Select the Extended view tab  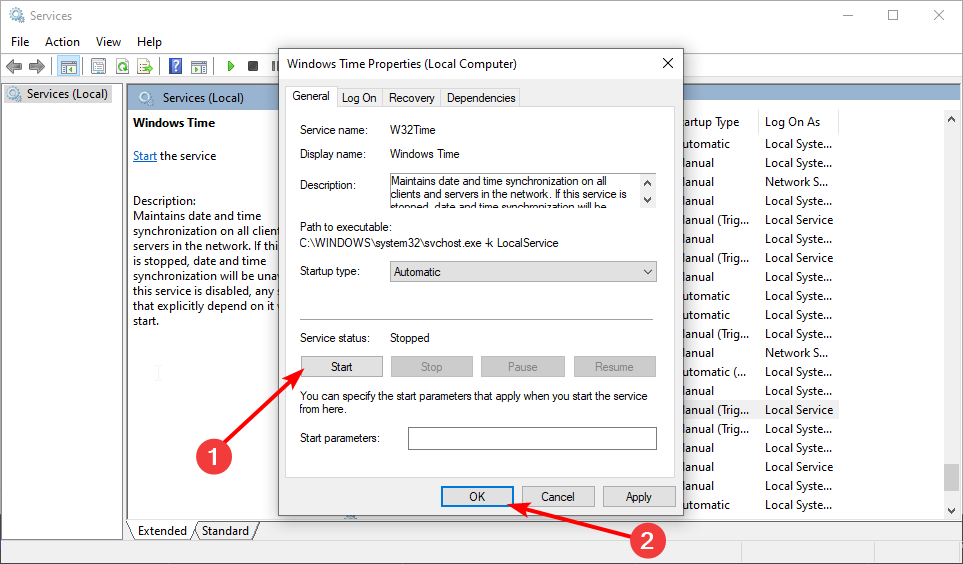[162, 531]
